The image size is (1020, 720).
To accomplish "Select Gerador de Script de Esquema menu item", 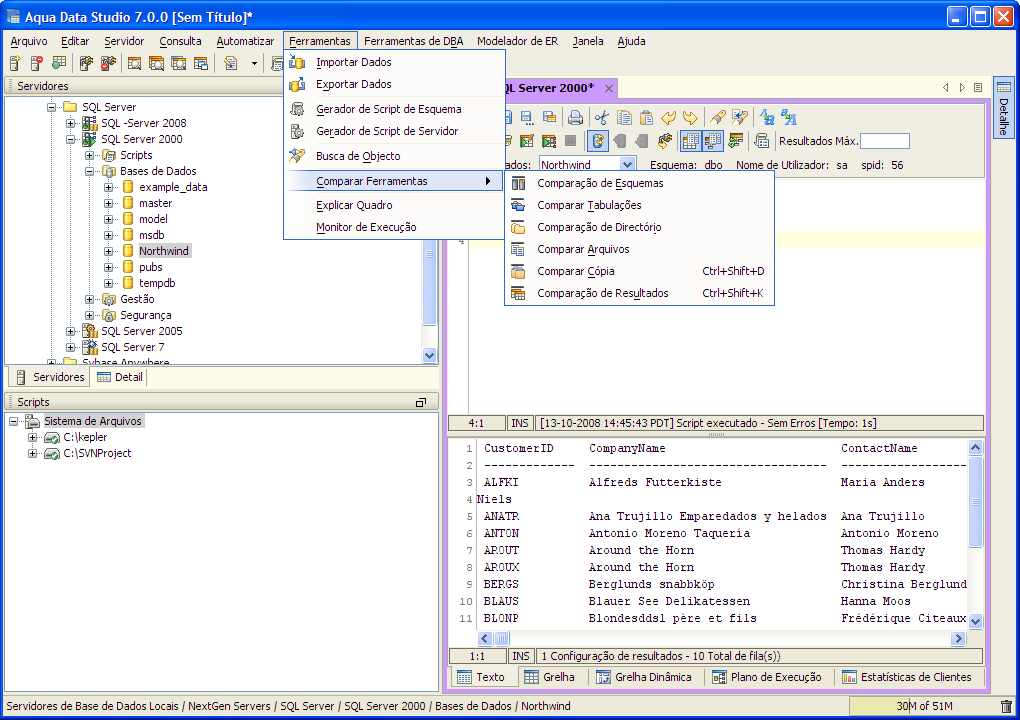I will (394, 109).
